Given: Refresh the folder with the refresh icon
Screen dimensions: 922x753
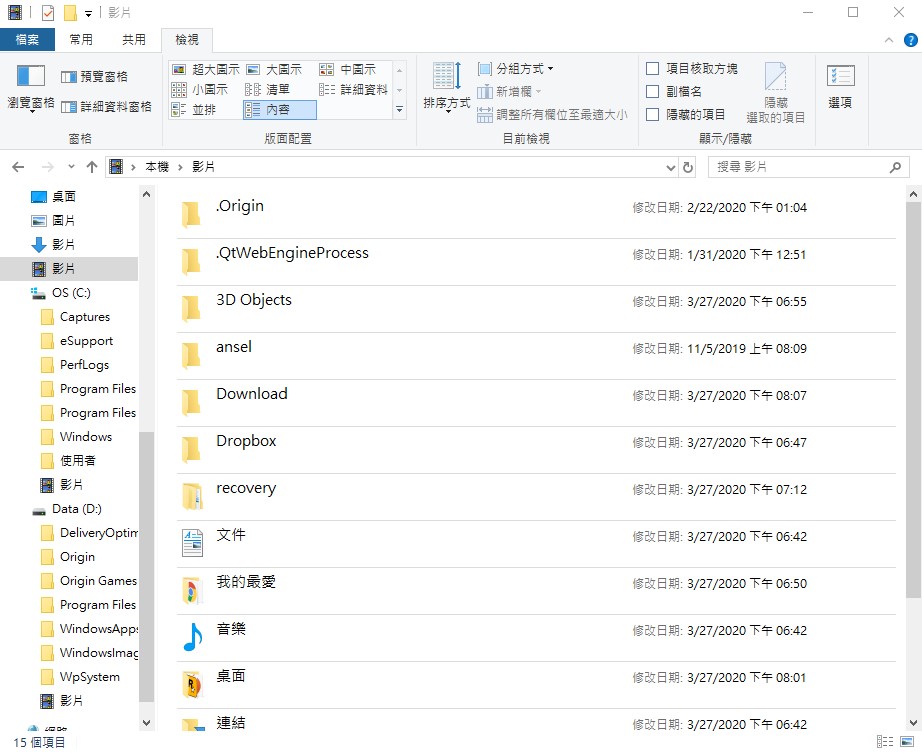Looking at the screenshot, I should (x=688, y=168).
